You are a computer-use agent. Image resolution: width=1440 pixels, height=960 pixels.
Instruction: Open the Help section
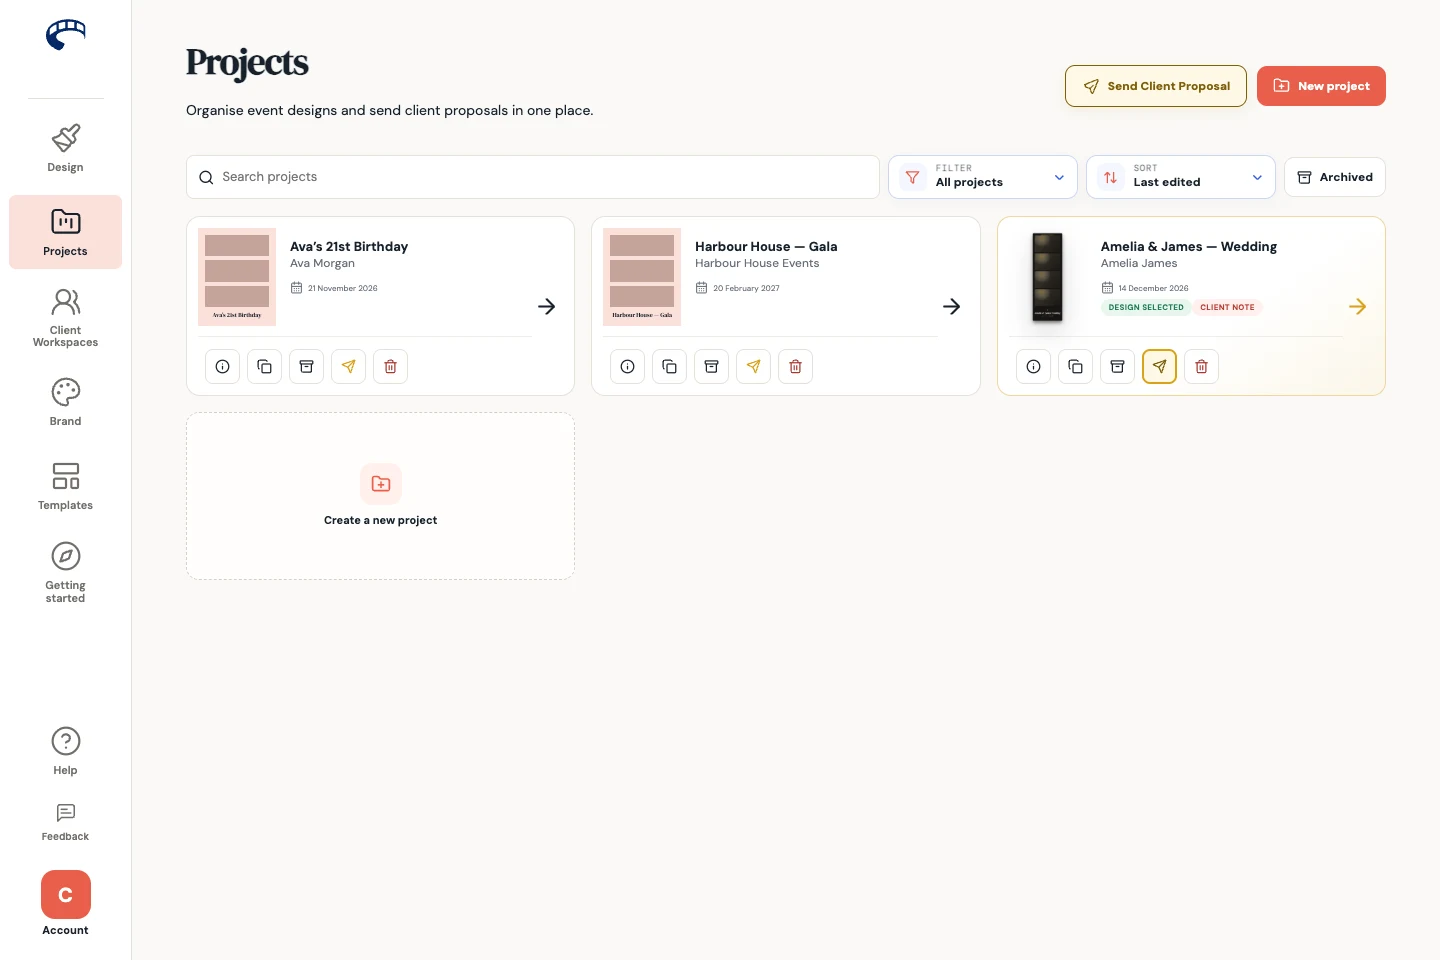[65, 751]
